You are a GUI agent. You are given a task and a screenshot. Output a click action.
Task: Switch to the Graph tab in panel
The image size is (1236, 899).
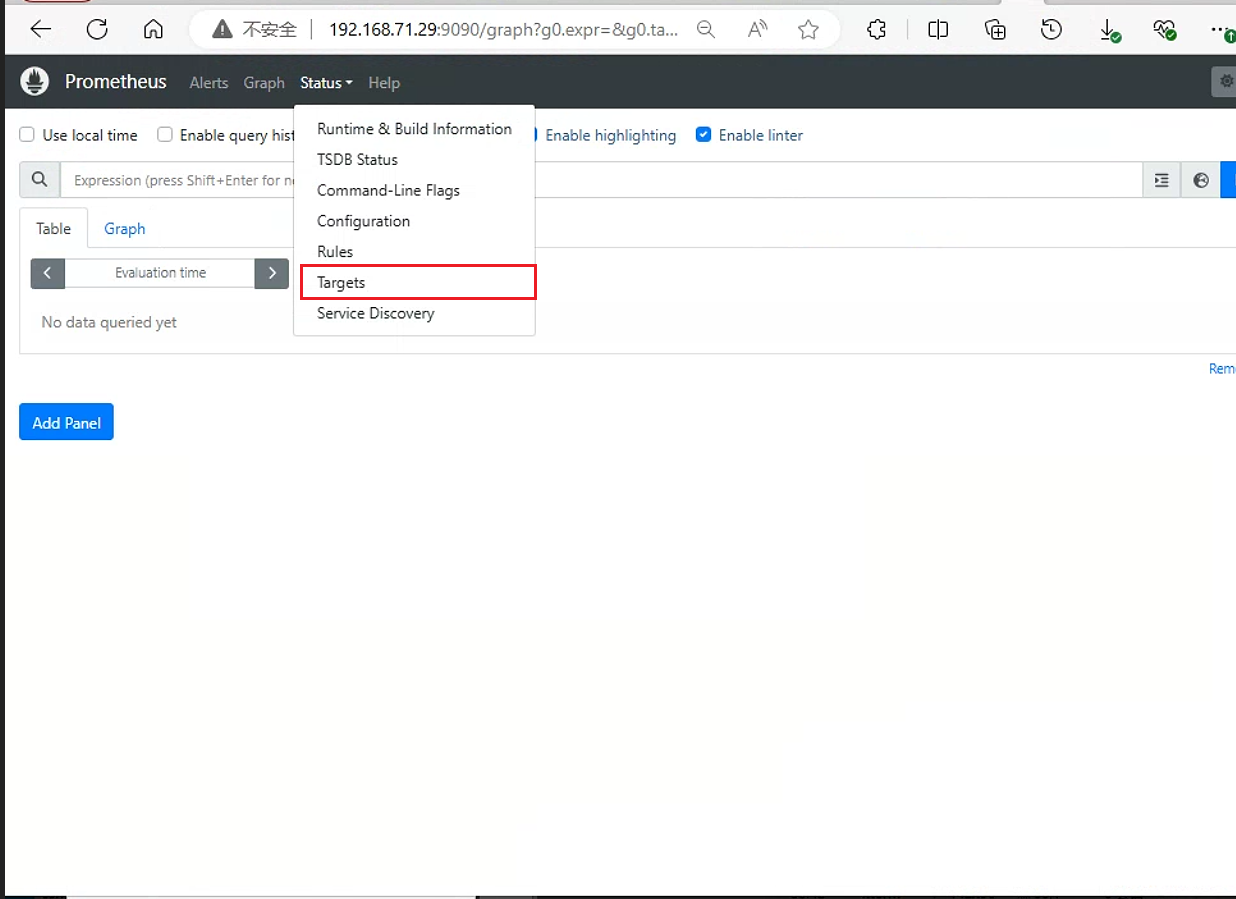(125, 229)
